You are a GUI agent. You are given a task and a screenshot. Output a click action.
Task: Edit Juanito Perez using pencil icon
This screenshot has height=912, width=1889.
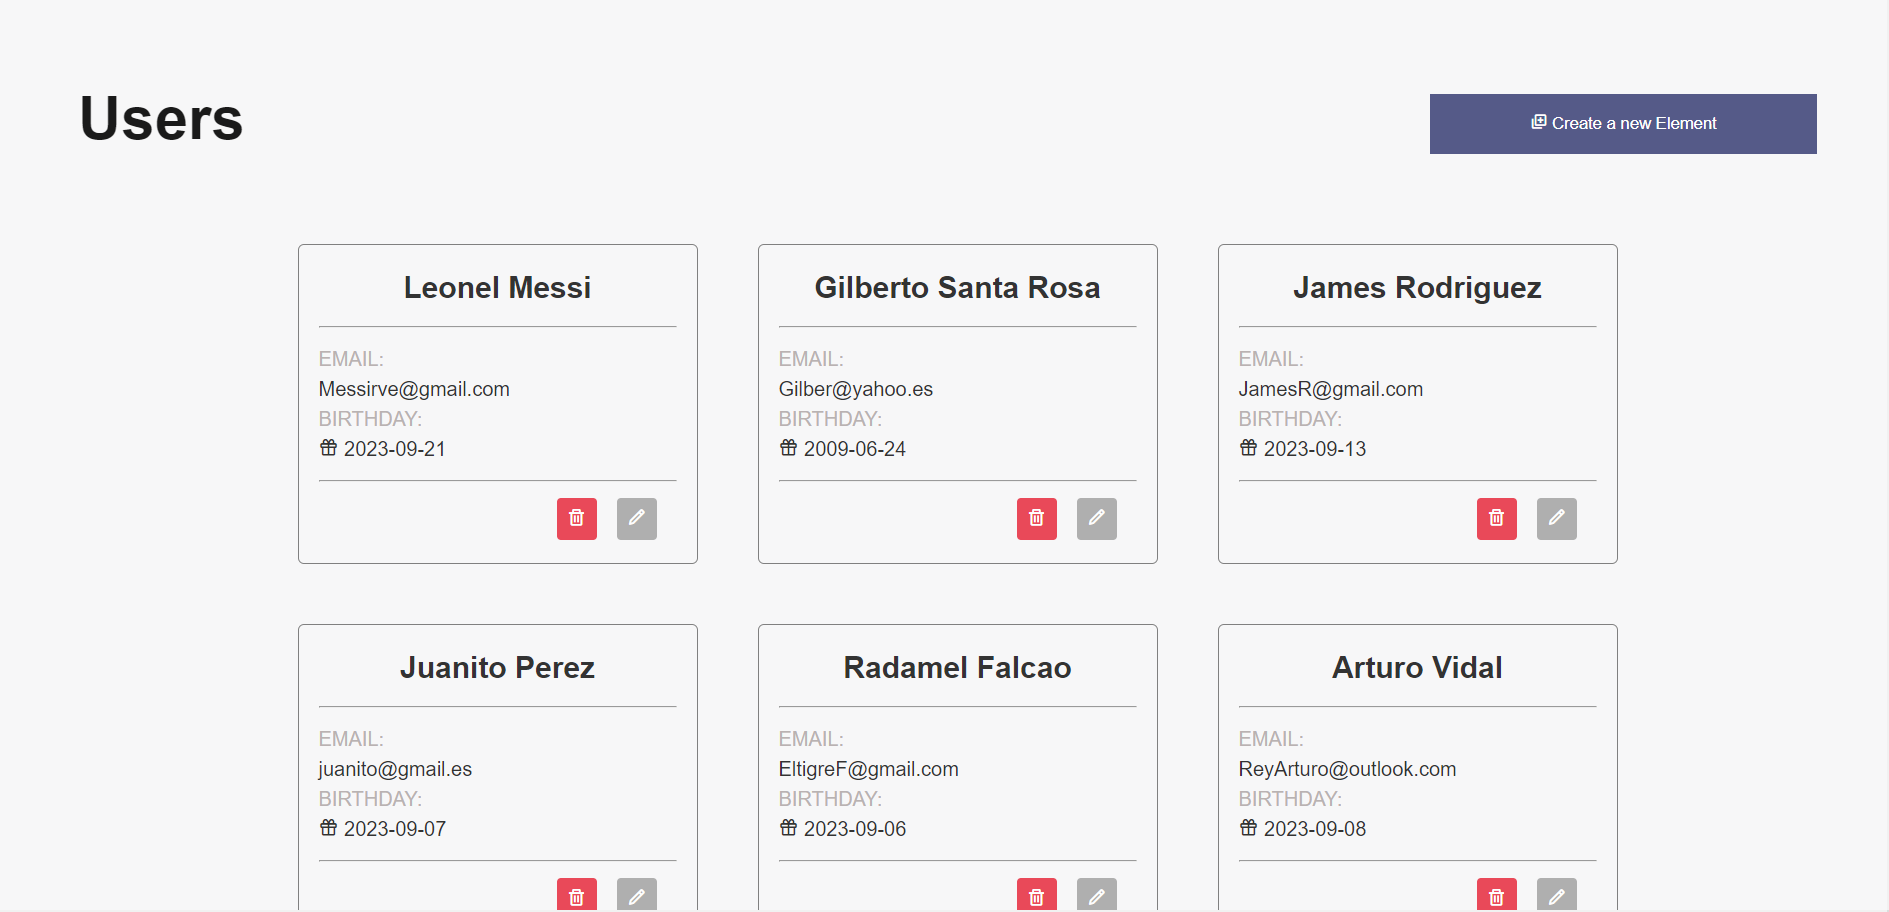click(x=636, y=895)
